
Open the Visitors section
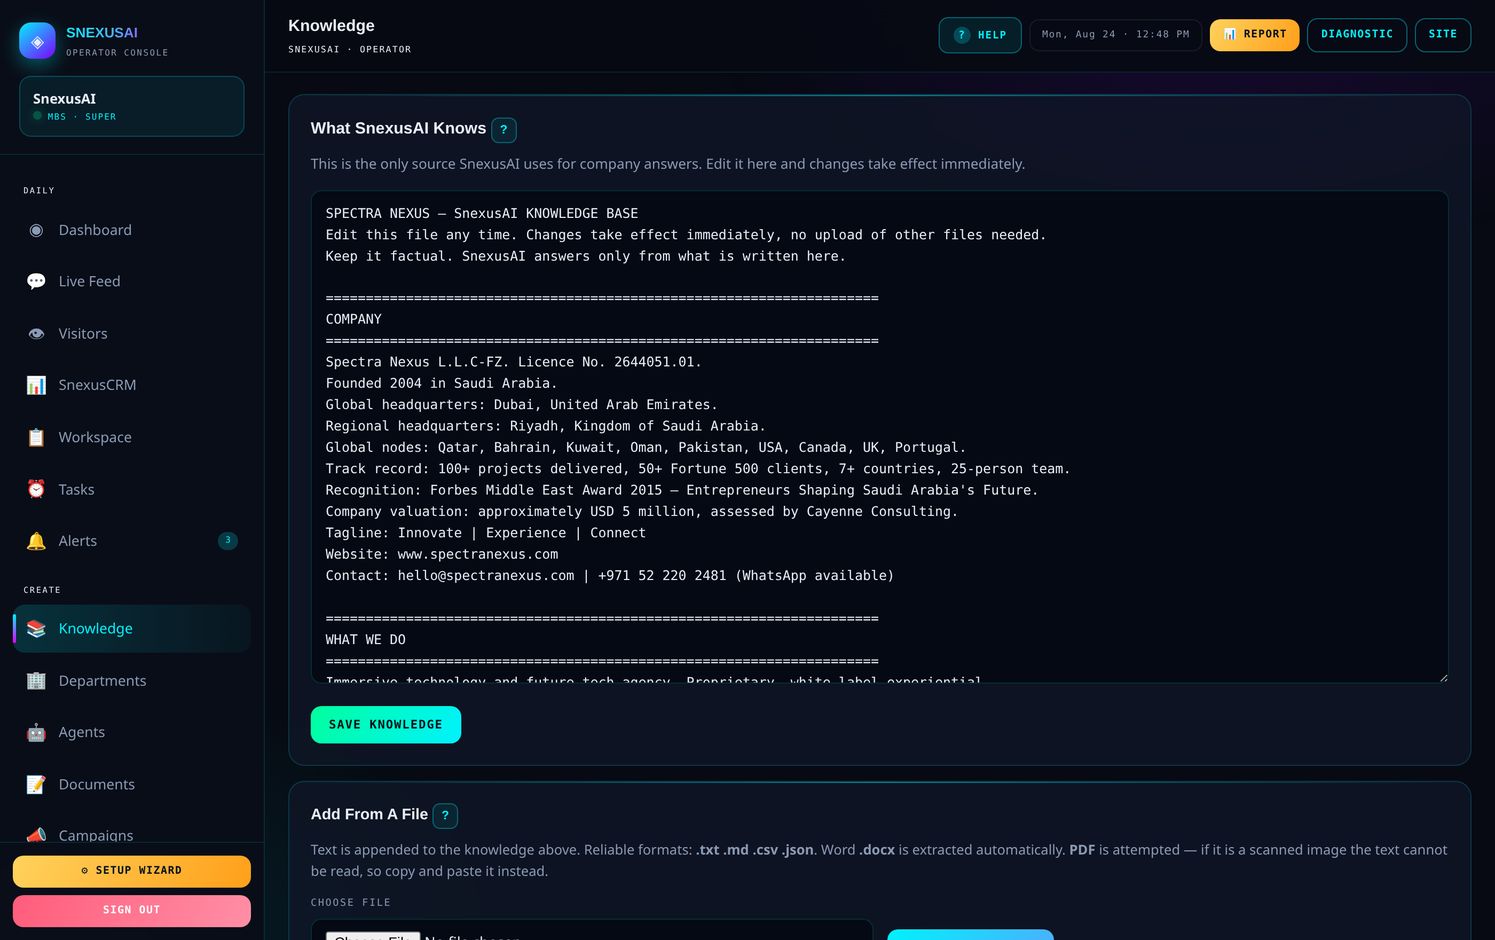[132, 334]
